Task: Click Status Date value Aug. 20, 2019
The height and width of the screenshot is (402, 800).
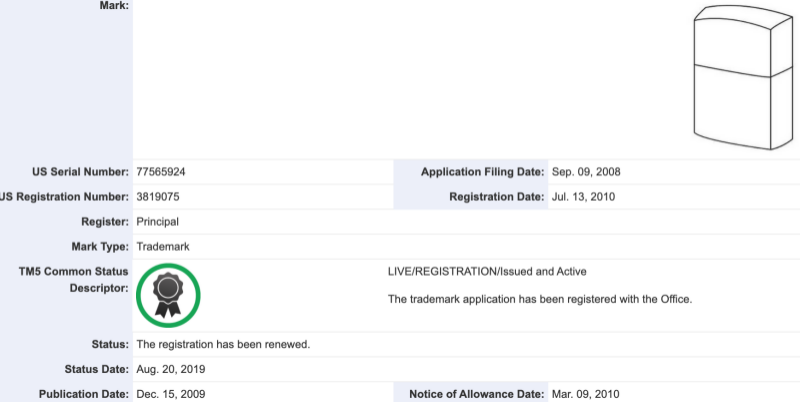Action: (170, 369)
